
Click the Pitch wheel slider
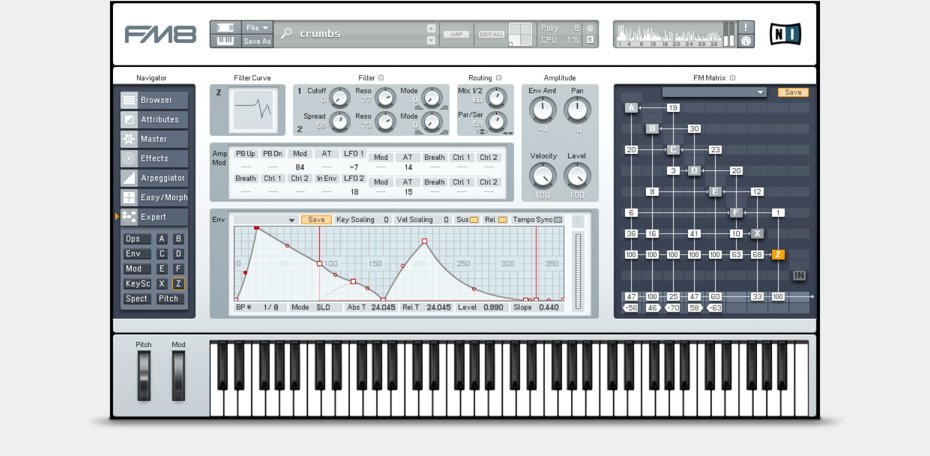144,376
